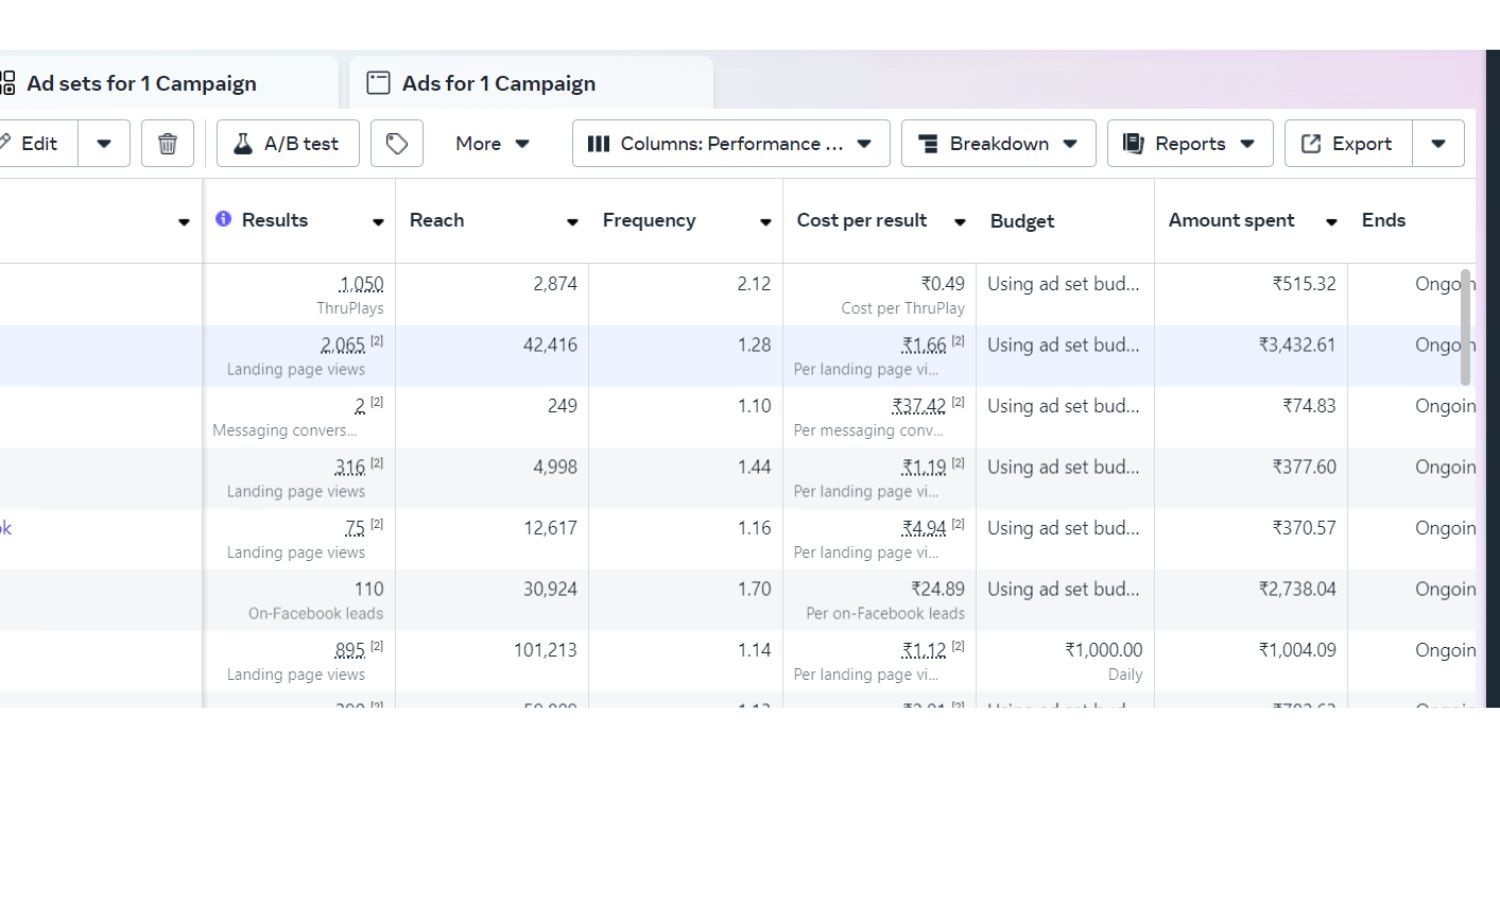Open the Frequency column sort arrow
Image resolution: width=1500 pixels, height=900 pixels.
pyautogui.click(x=765, y=222)
